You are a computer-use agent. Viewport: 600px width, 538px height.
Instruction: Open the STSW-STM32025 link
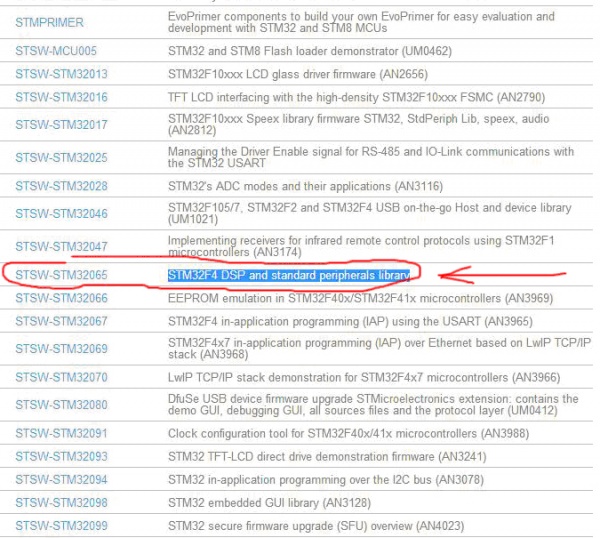click(x=61, y=158)
